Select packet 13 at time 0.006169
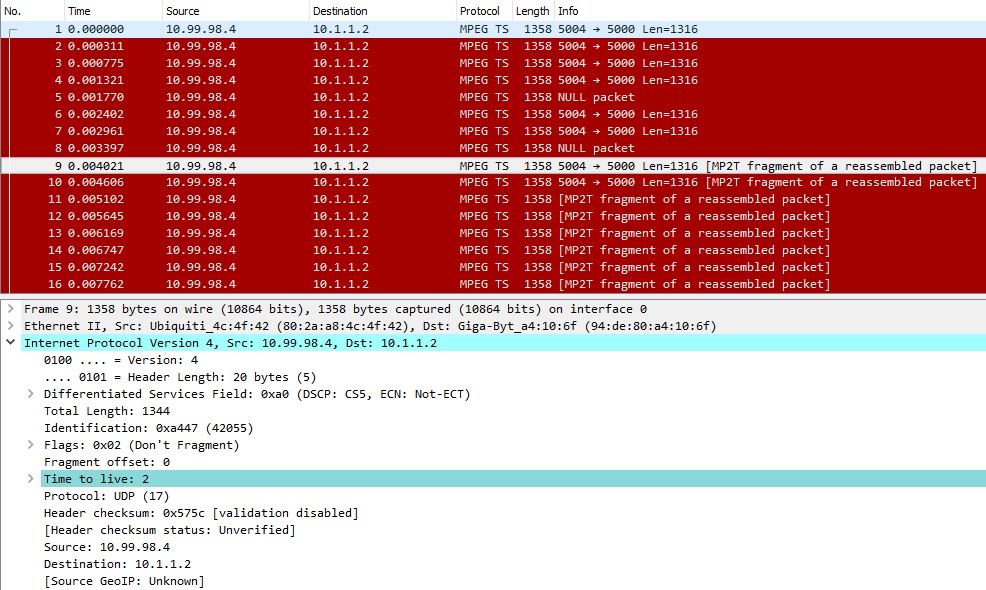 493,233
